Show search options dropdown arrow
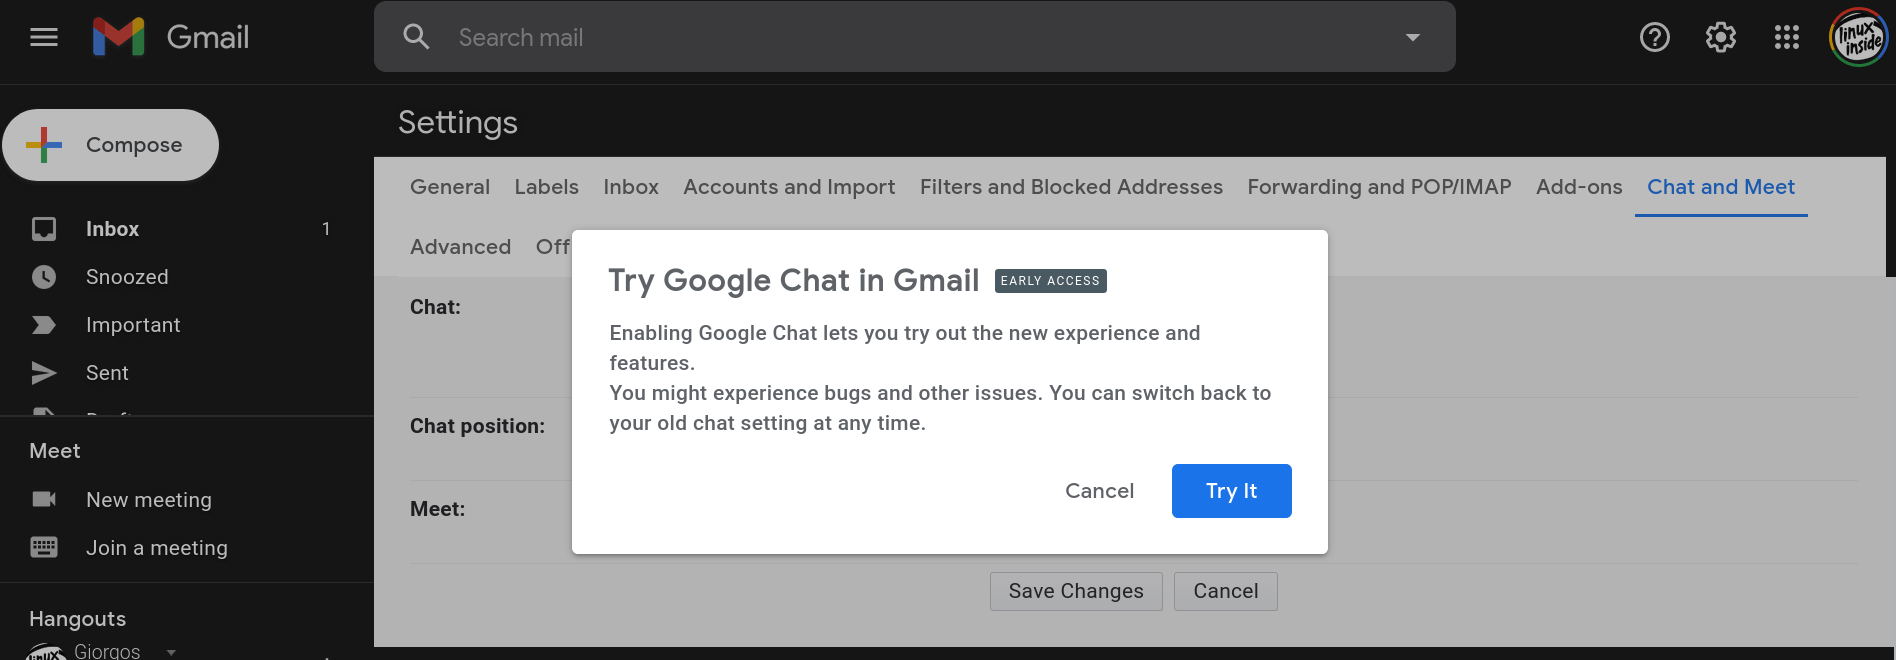The height and width of the screenshot is (660, 1896). point(1413,37)
